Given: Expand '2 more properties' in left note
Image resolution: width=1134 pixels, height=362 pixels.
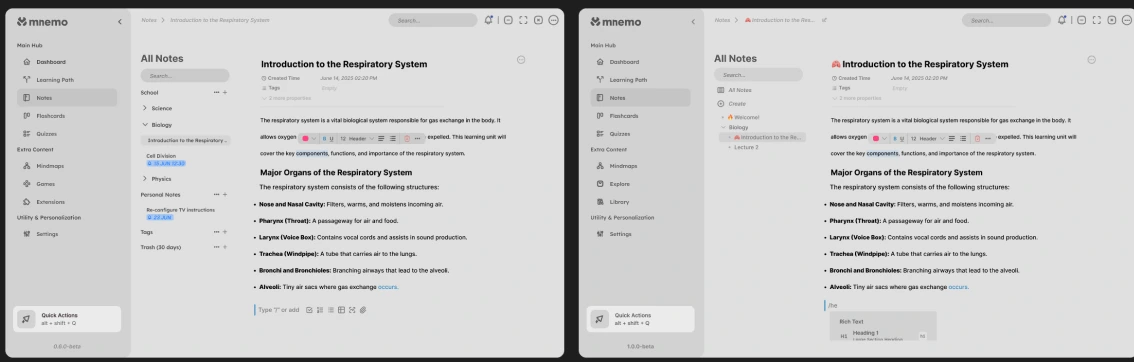Looking at the screenshot, I should [286, 98].
